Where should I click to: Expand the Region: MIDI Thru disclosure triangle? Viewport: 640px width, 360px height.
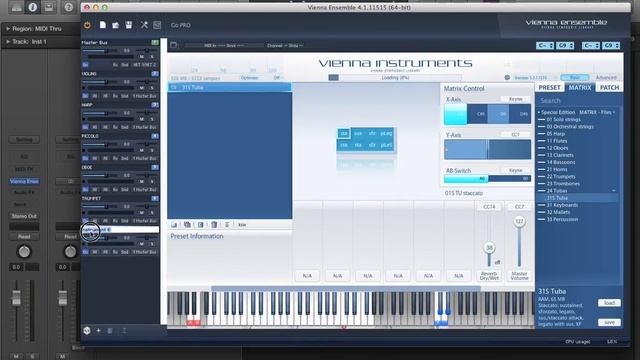point(8,29)
